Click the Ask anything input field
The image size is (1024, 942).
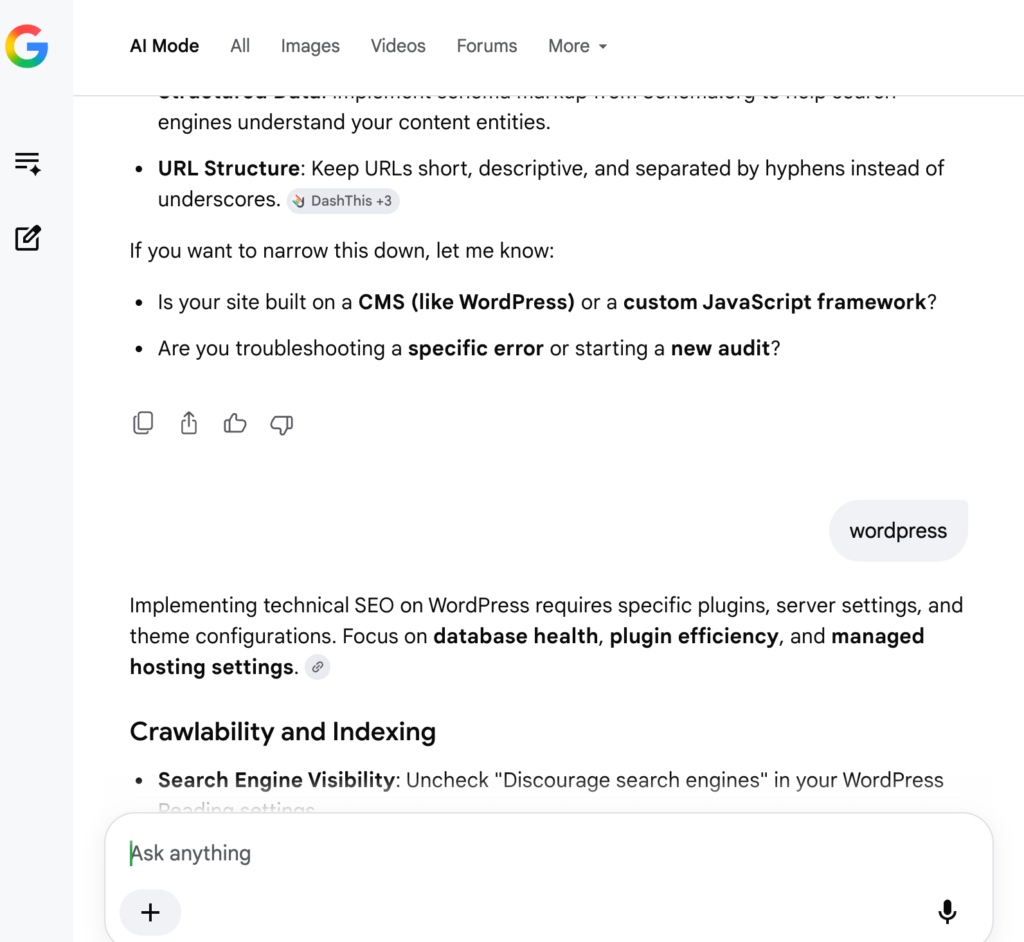click(549, 853)
